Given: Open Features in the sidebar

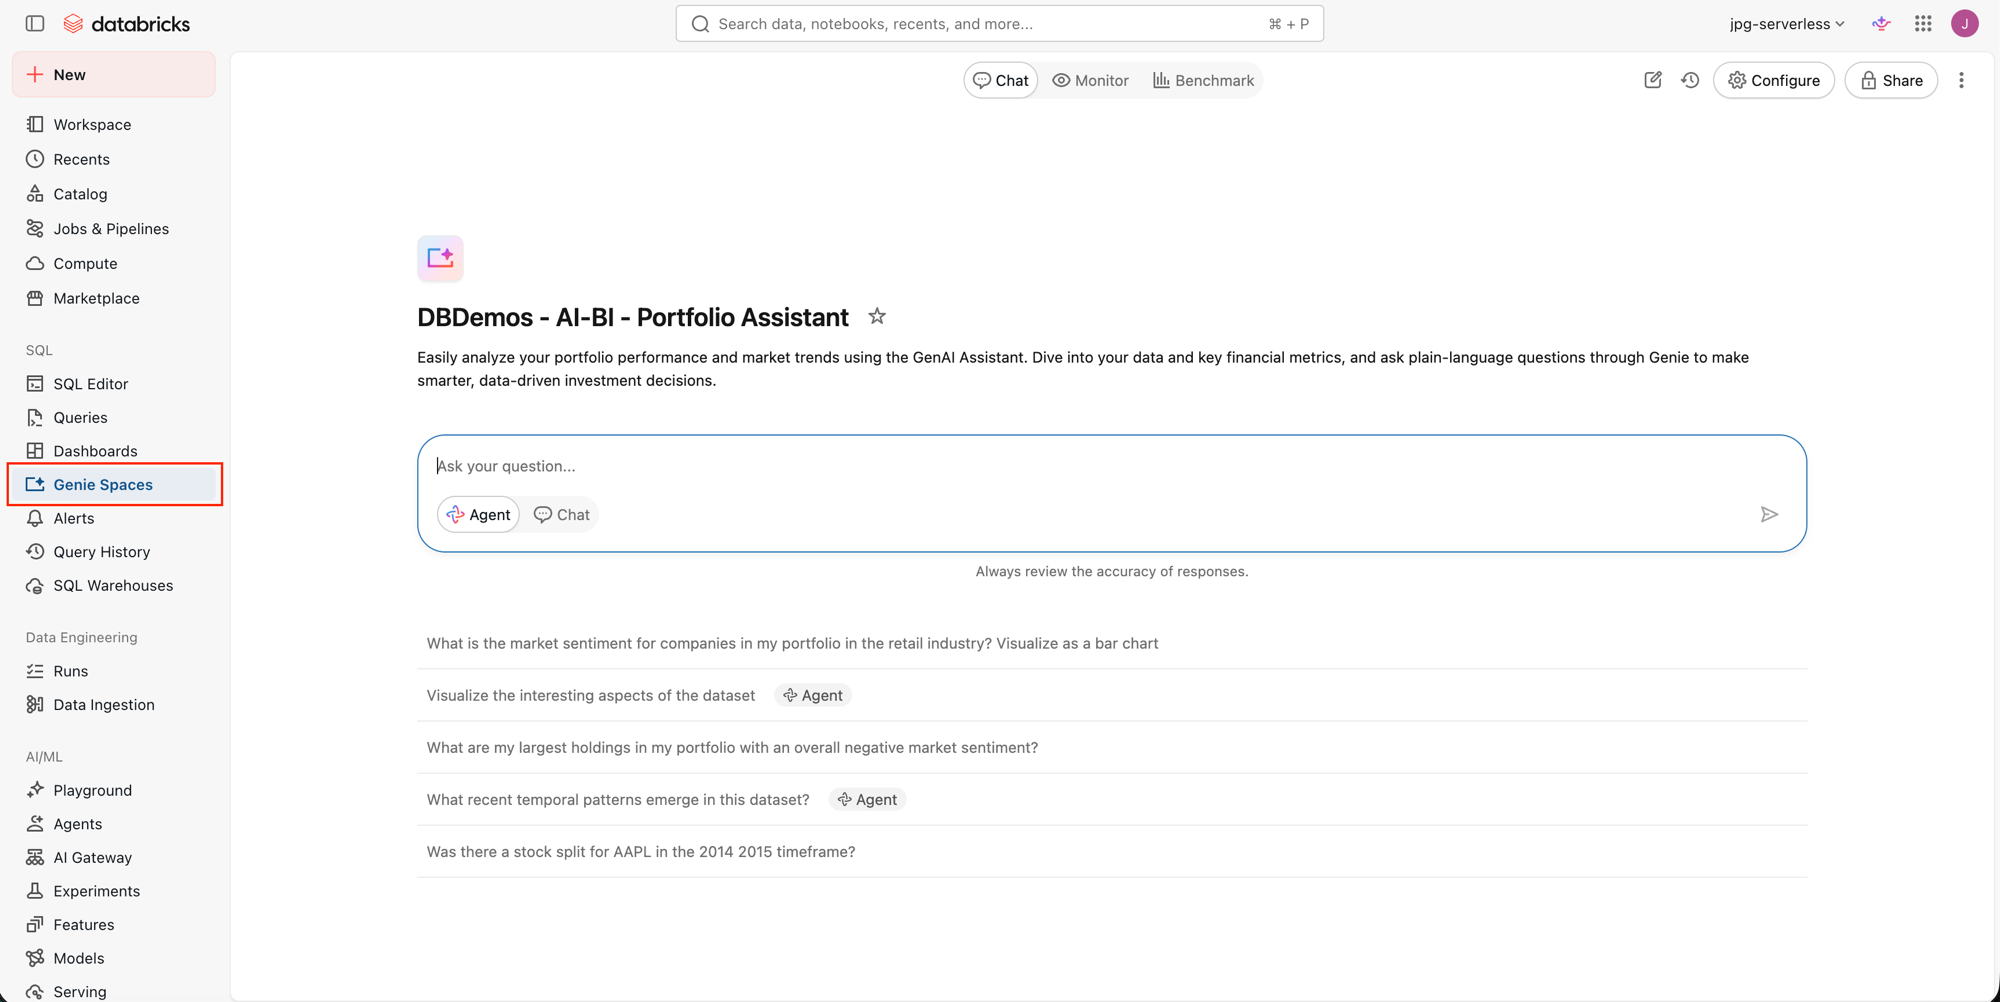Looking at the screenshot, I should tap(114, 925).
